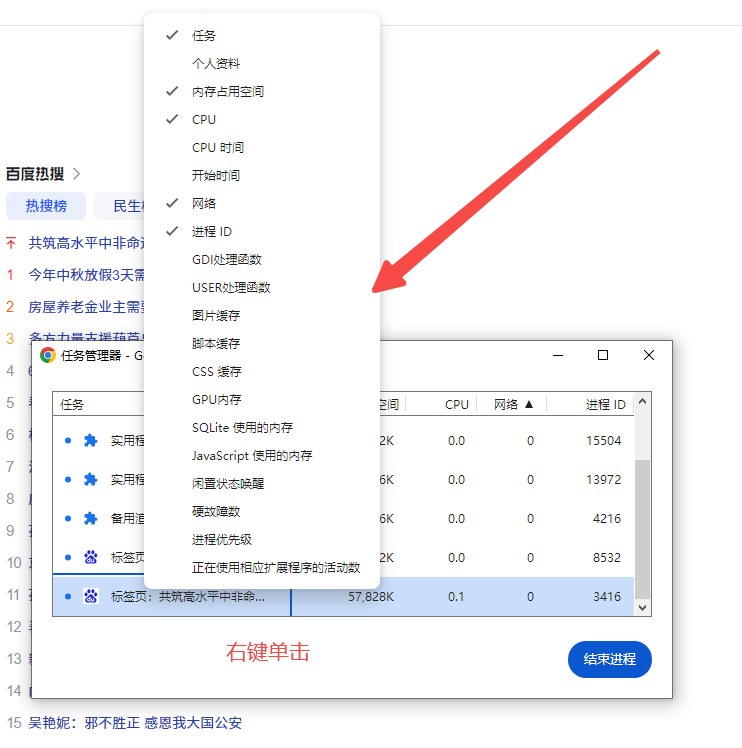Image resolution: width=742 pixels, height=748 pixels.
Task: Select 图片缓存 in context menu
Action: (262, 315)
